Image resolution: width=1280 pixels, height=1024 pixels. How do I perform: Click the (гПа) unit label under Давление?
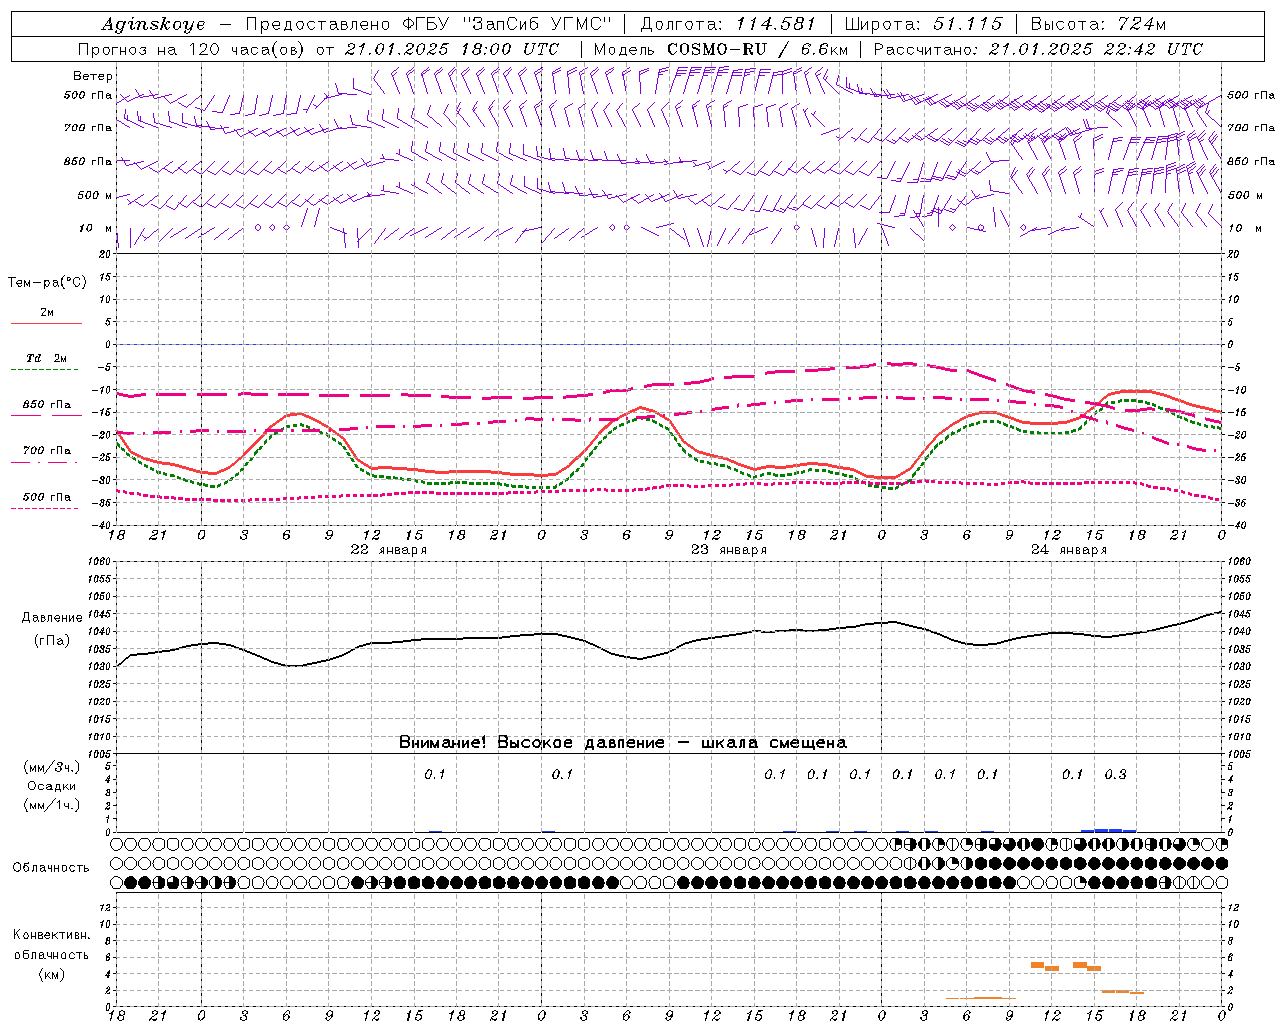pos(52,641)
